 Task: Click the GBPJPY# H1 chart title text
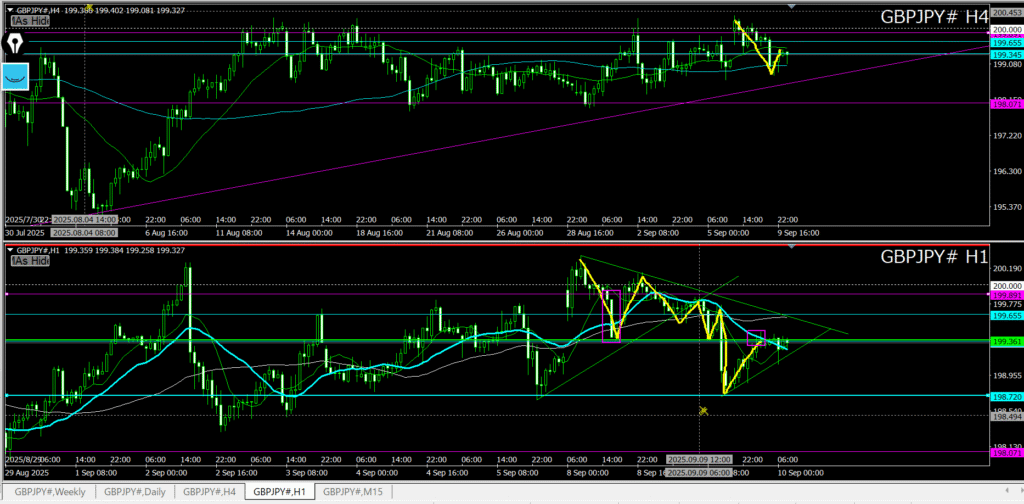935,256
